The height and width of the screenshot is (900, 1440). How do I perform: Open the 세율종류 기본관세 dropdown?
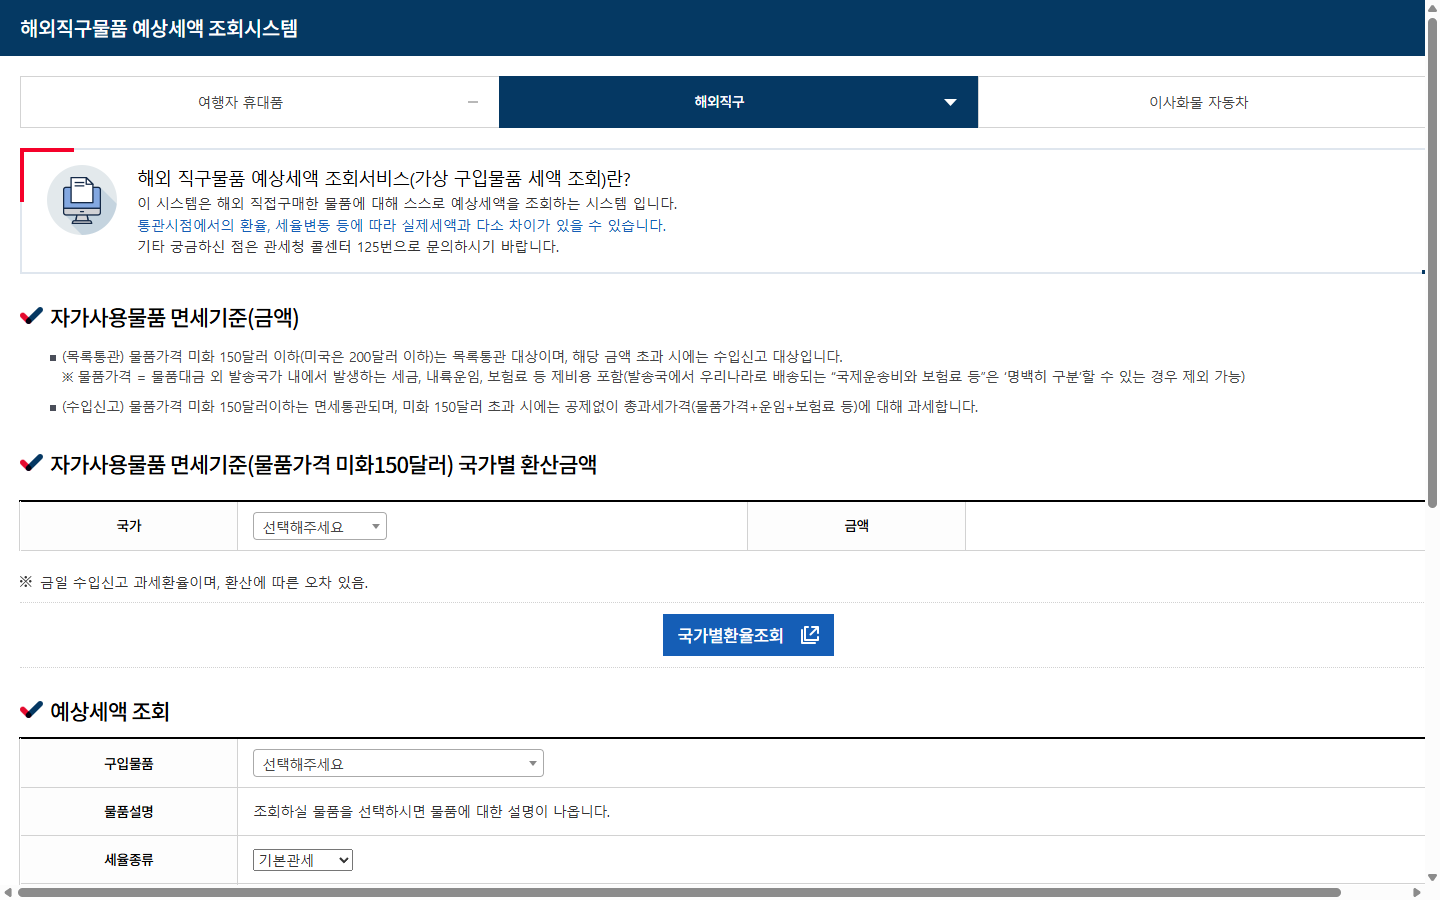click(x=303, y=860)
